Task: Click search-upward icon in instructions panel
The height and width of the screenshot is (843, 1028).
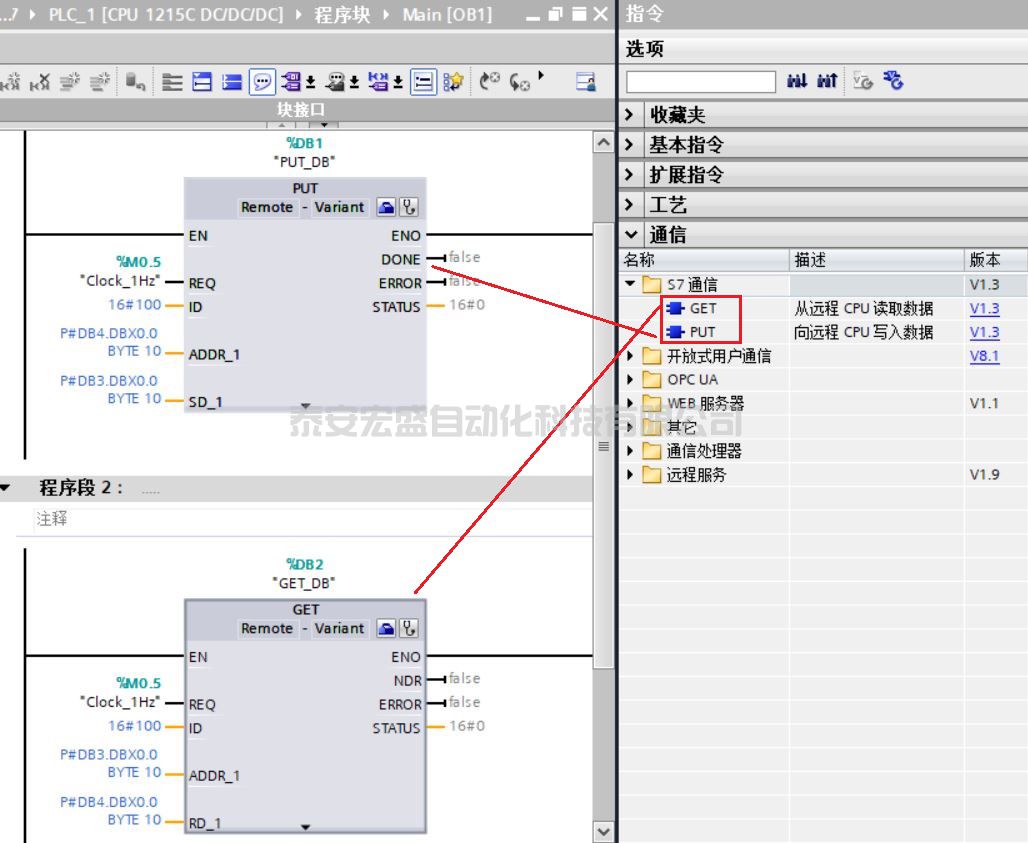Action: [826, 82]
